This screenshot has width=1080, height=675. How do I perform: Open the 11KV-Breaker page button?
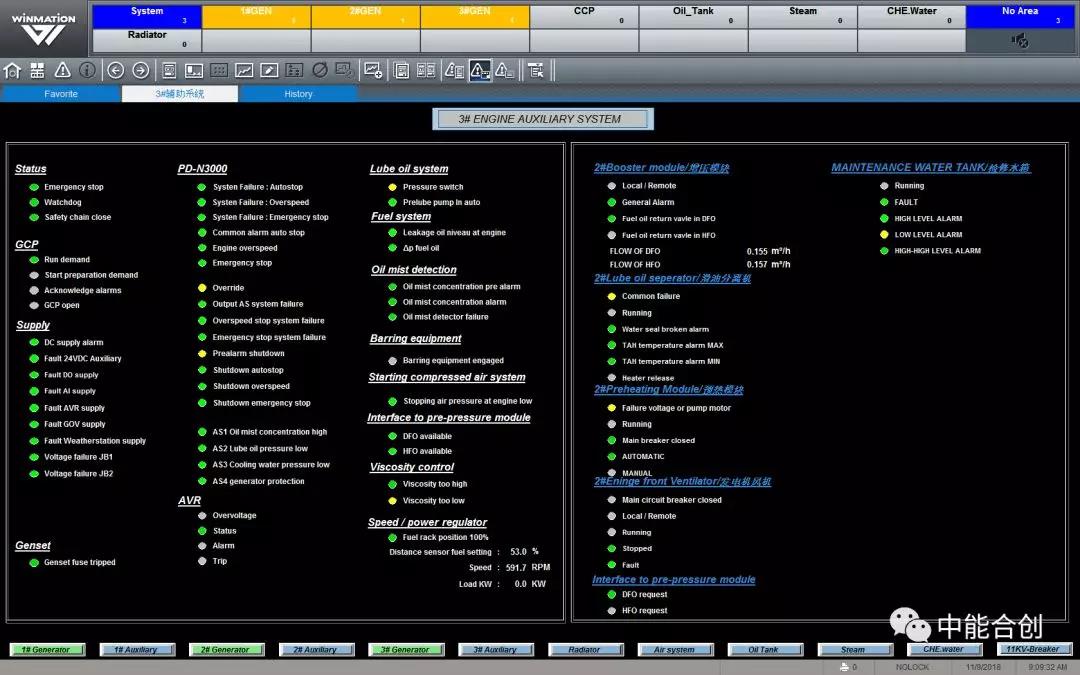point(1032,650)
